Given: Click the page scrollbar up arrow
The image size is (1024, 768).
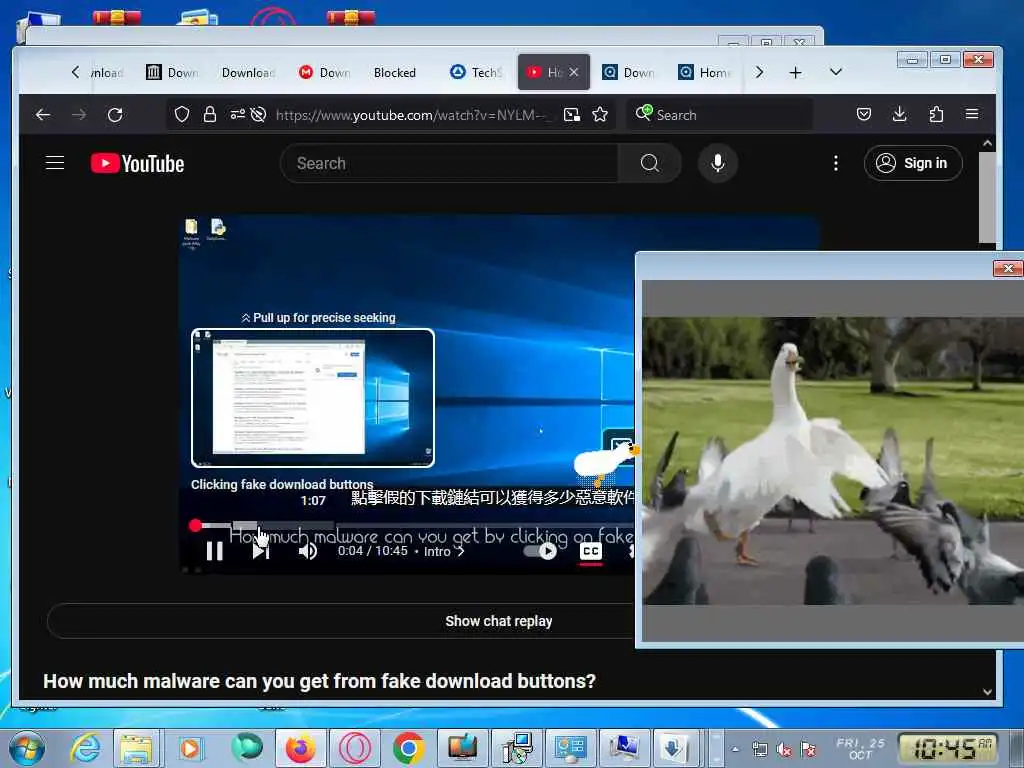Looking at the screenshot, I should click(x=987, y=143).
